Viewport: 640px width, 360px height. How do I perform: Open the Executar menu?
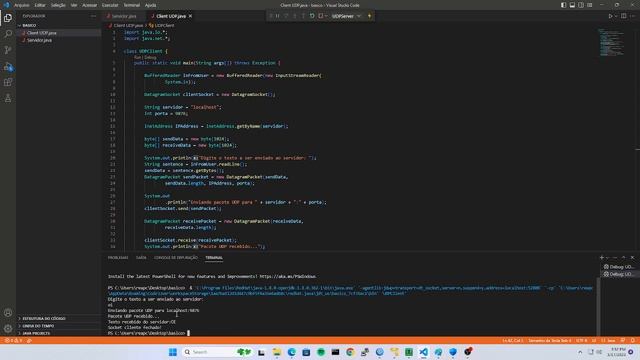tap(110, 5)
